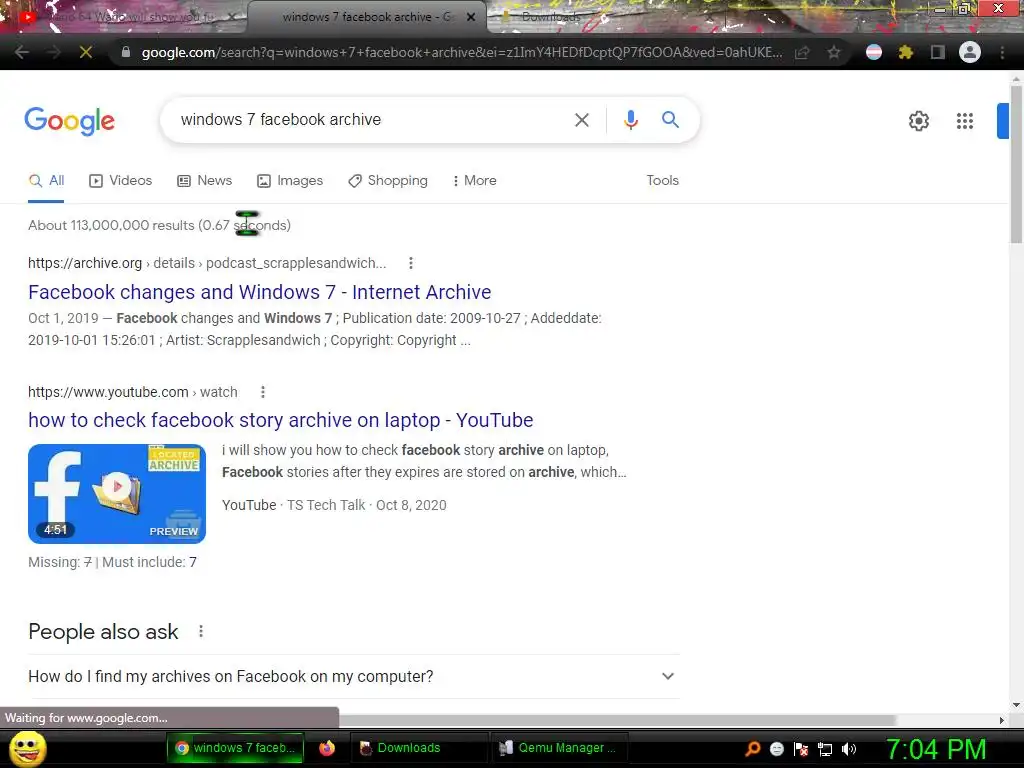Toggle the browser side panel
Viewport: 1024px width, 768px height.
pyautogui.click(x=938, y=52)
